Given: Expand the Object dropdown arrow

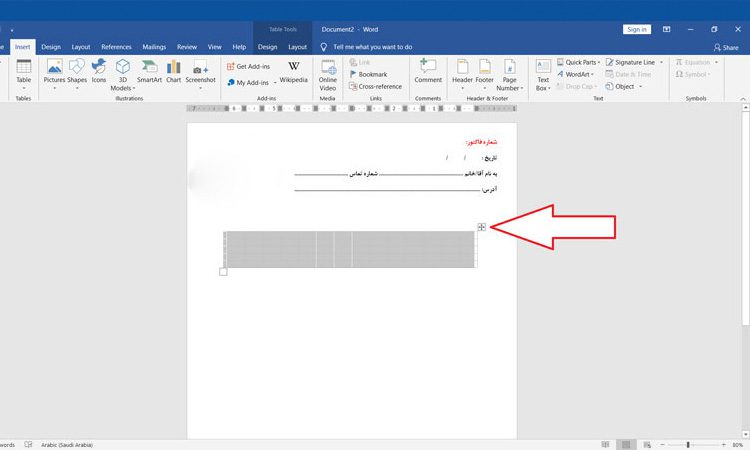Looking at the screenshot, I should pos(640,87).
